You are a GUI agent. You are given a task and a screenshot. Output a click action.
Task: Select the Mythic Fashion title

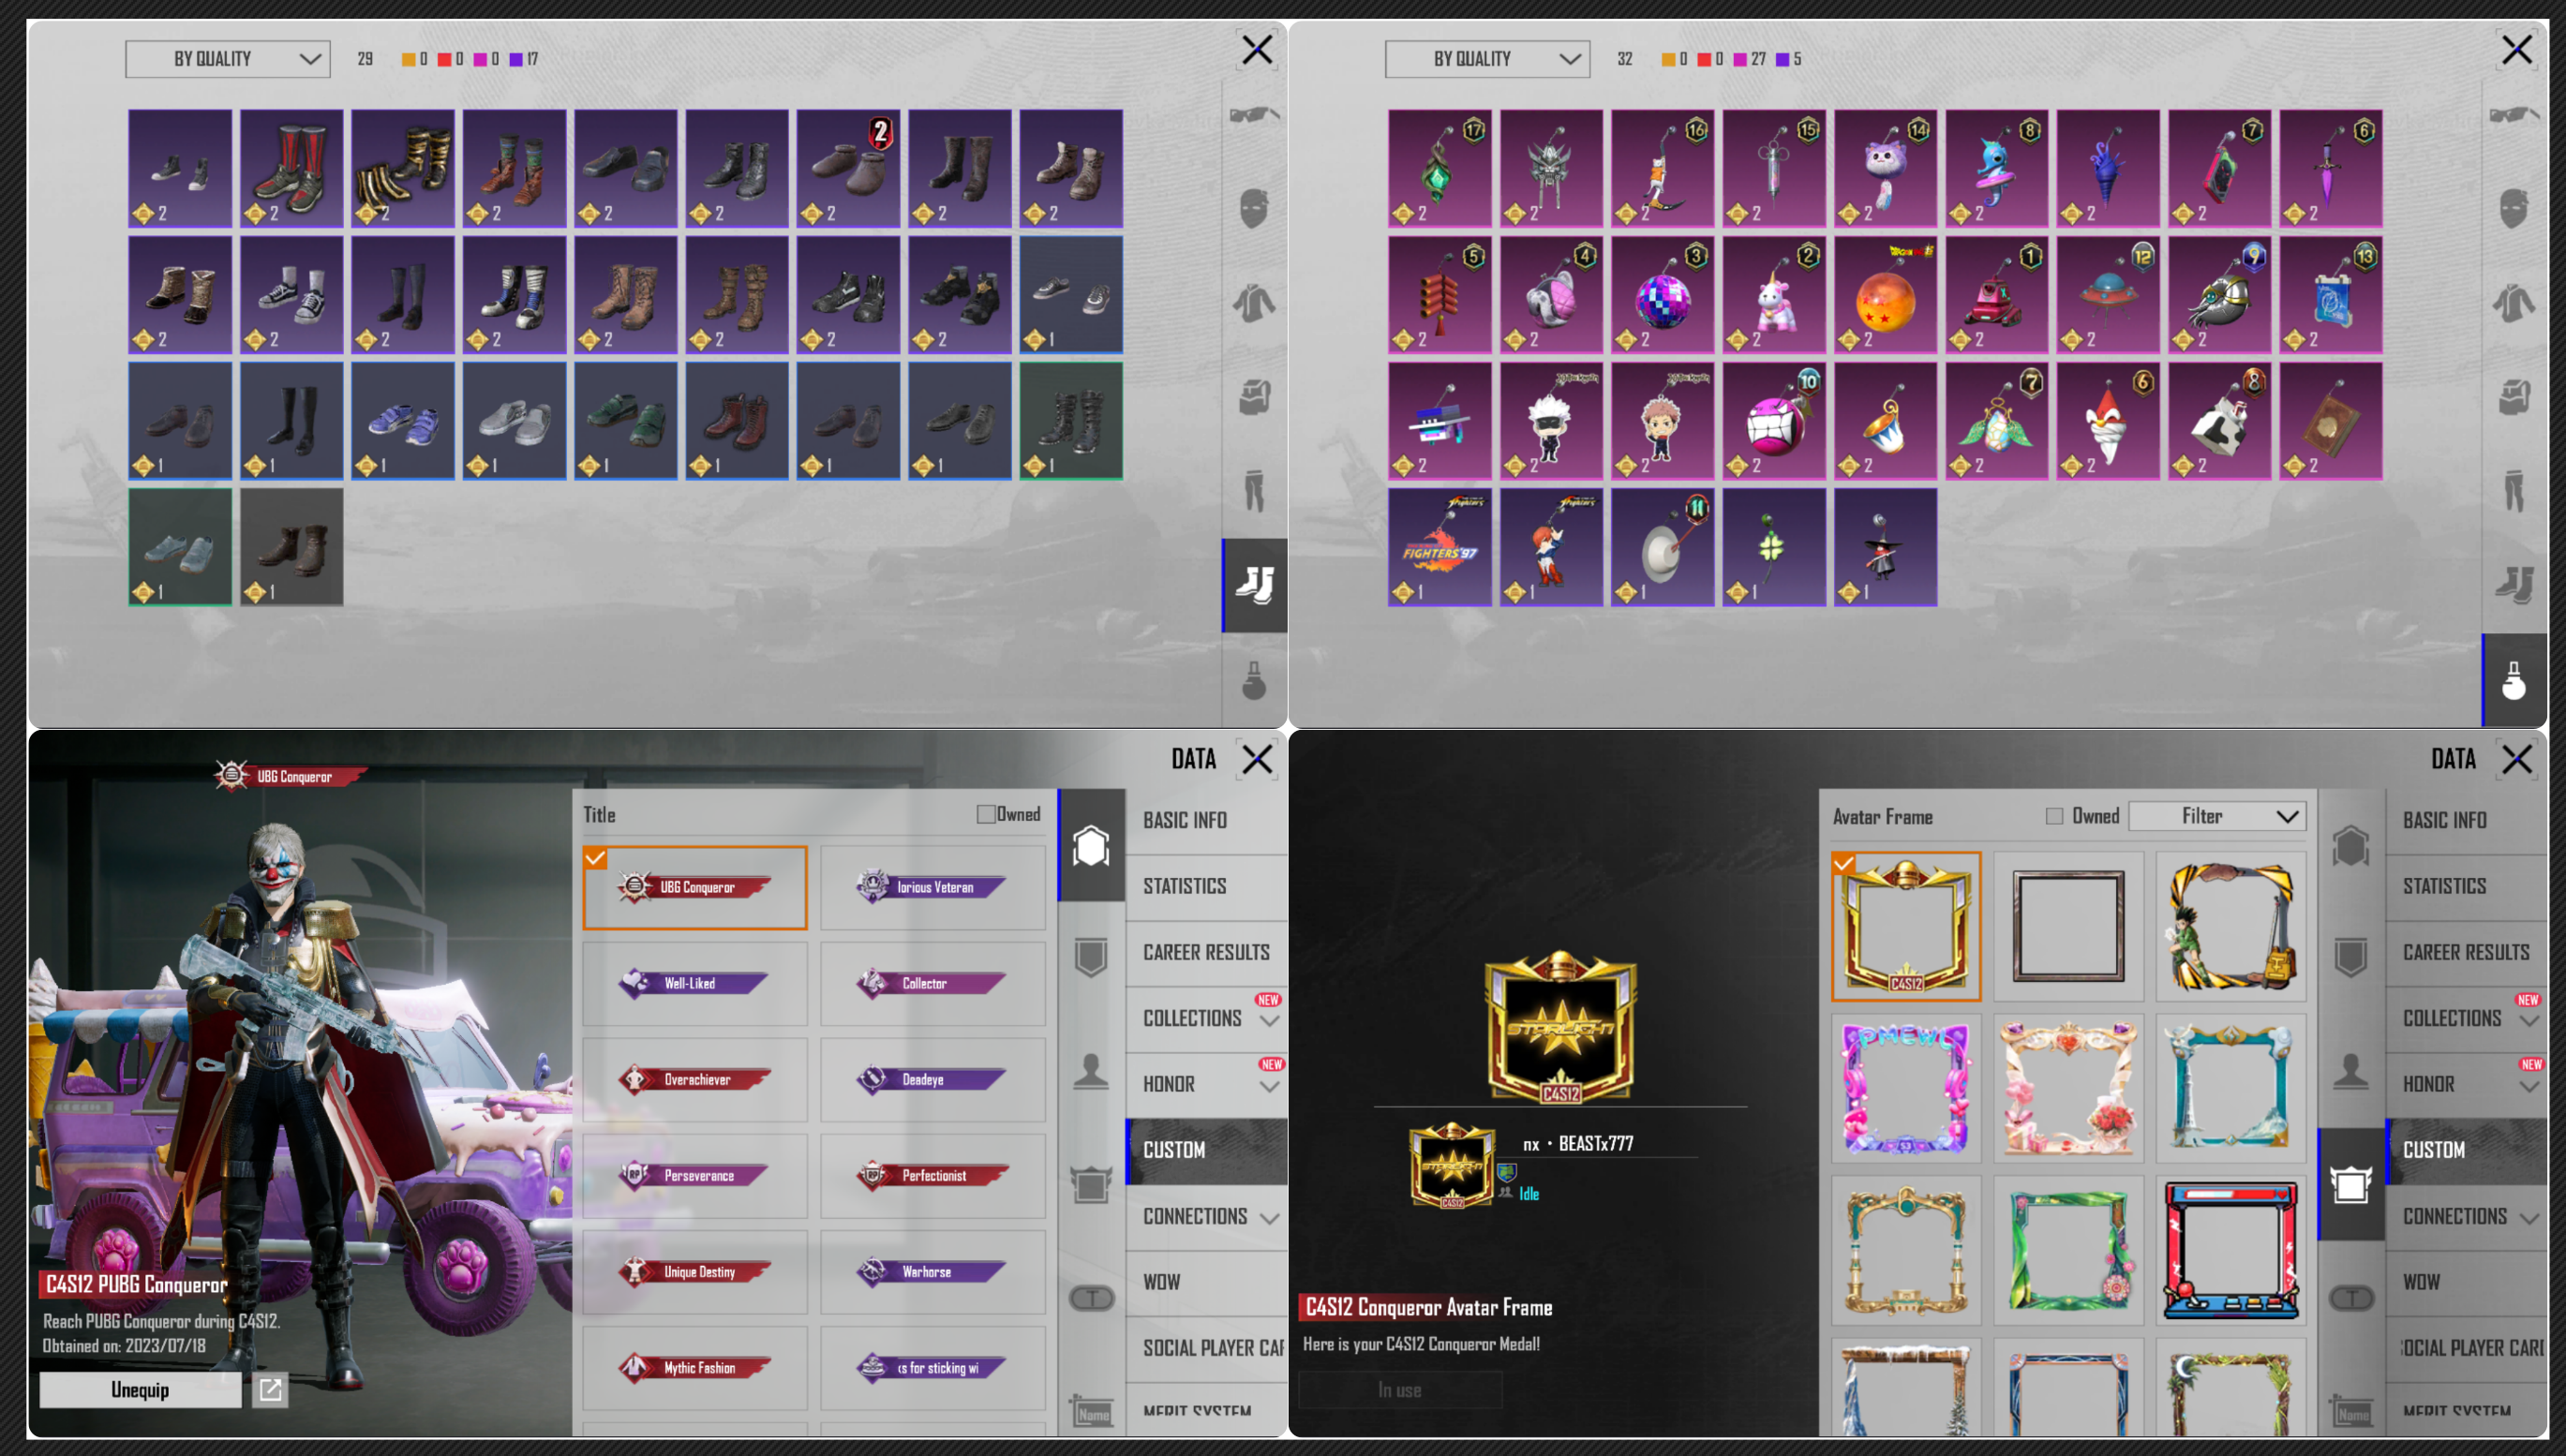[695, 1368]
